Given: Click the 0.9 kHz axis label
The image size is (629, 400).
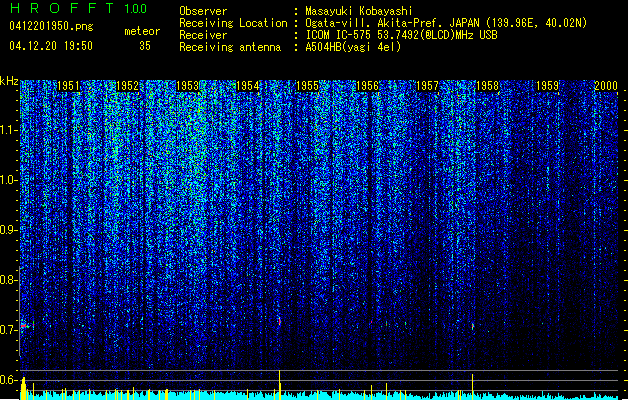Looking at the screenshot, I should (x=8, y=230).
